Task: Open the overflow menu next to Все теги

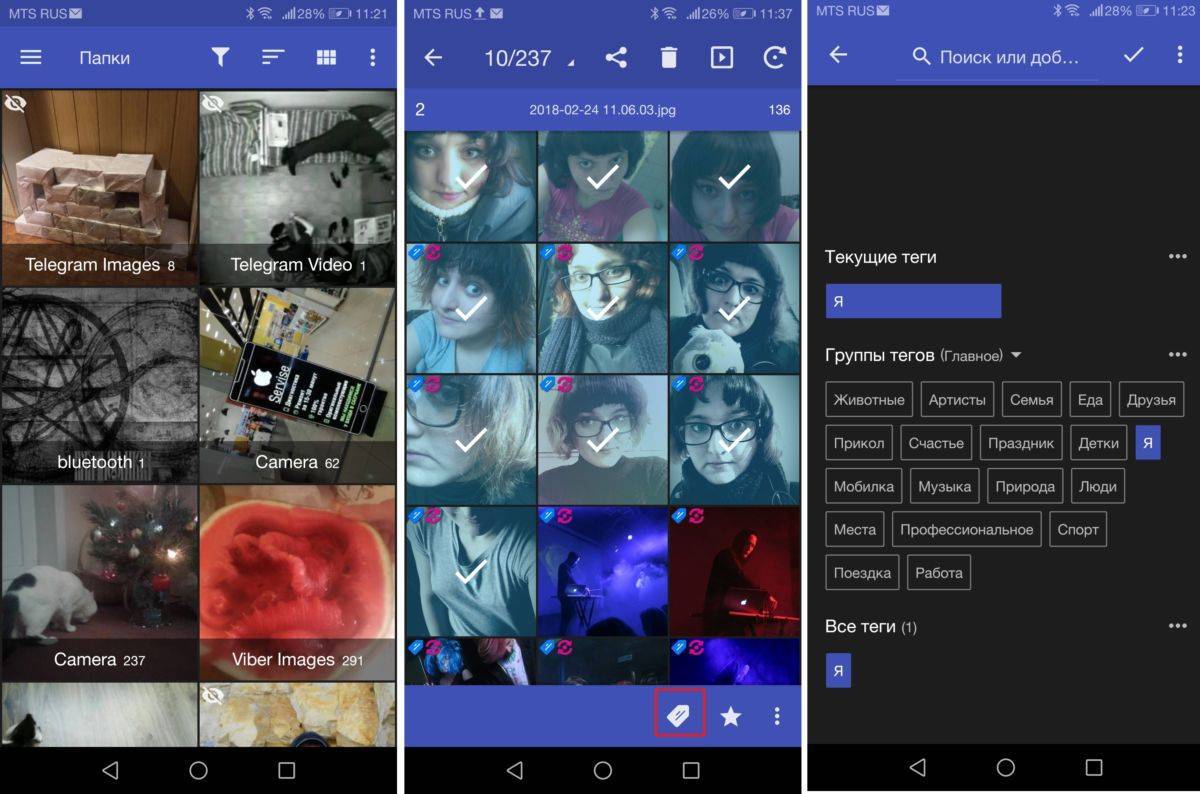Action: (x=1177, y=626)
